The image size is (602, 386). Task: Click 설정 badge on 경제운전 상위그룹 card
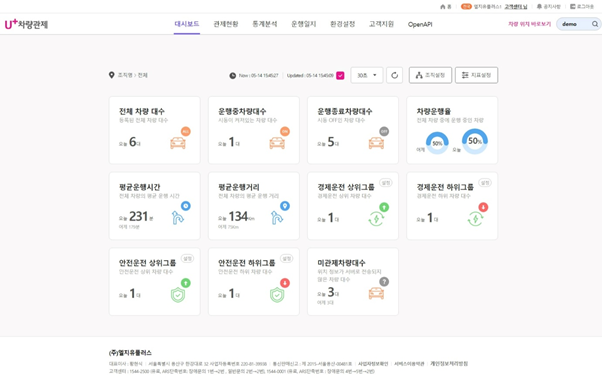(386, 183)
